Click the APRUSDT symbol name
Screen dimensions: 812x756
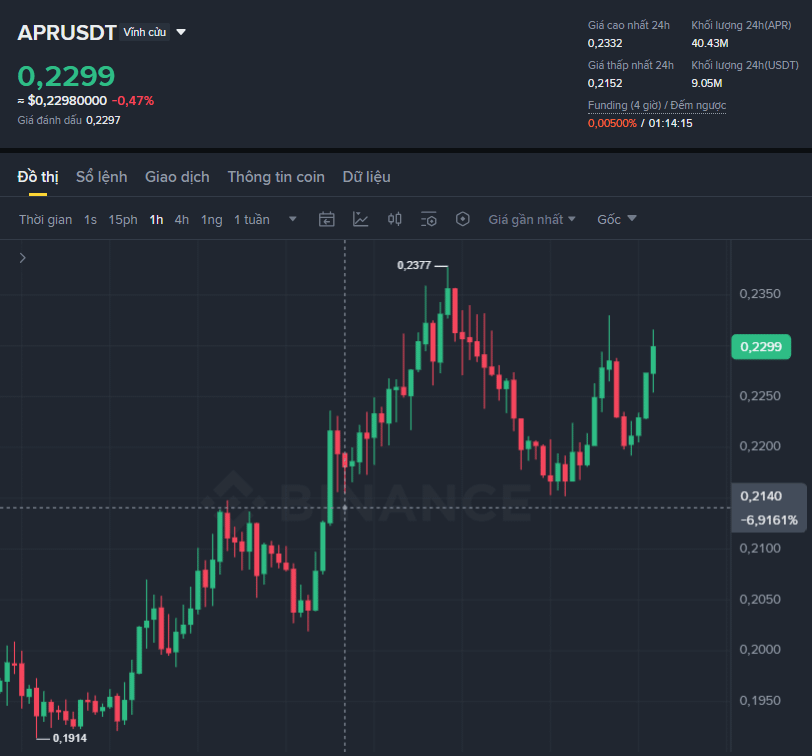point(67,33)
